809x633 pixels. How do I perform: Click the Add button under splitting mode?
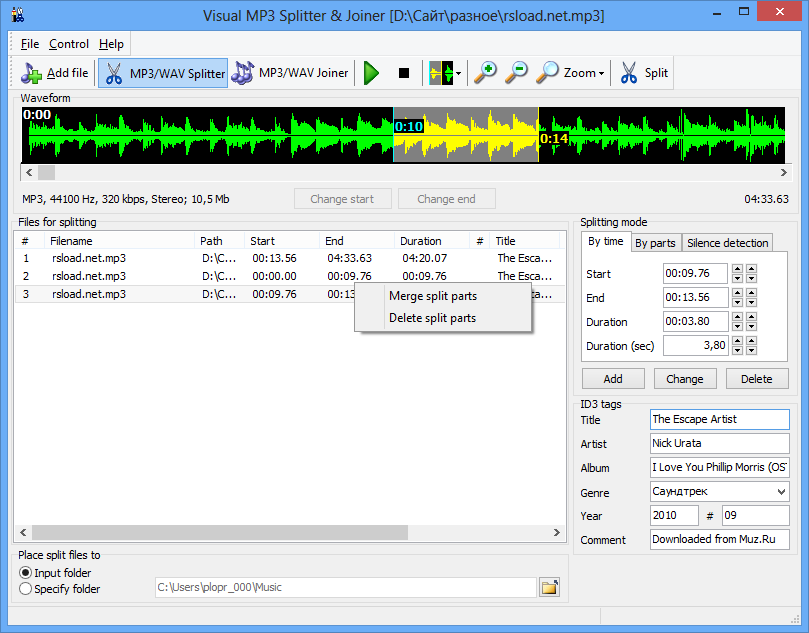coord(612,378)
